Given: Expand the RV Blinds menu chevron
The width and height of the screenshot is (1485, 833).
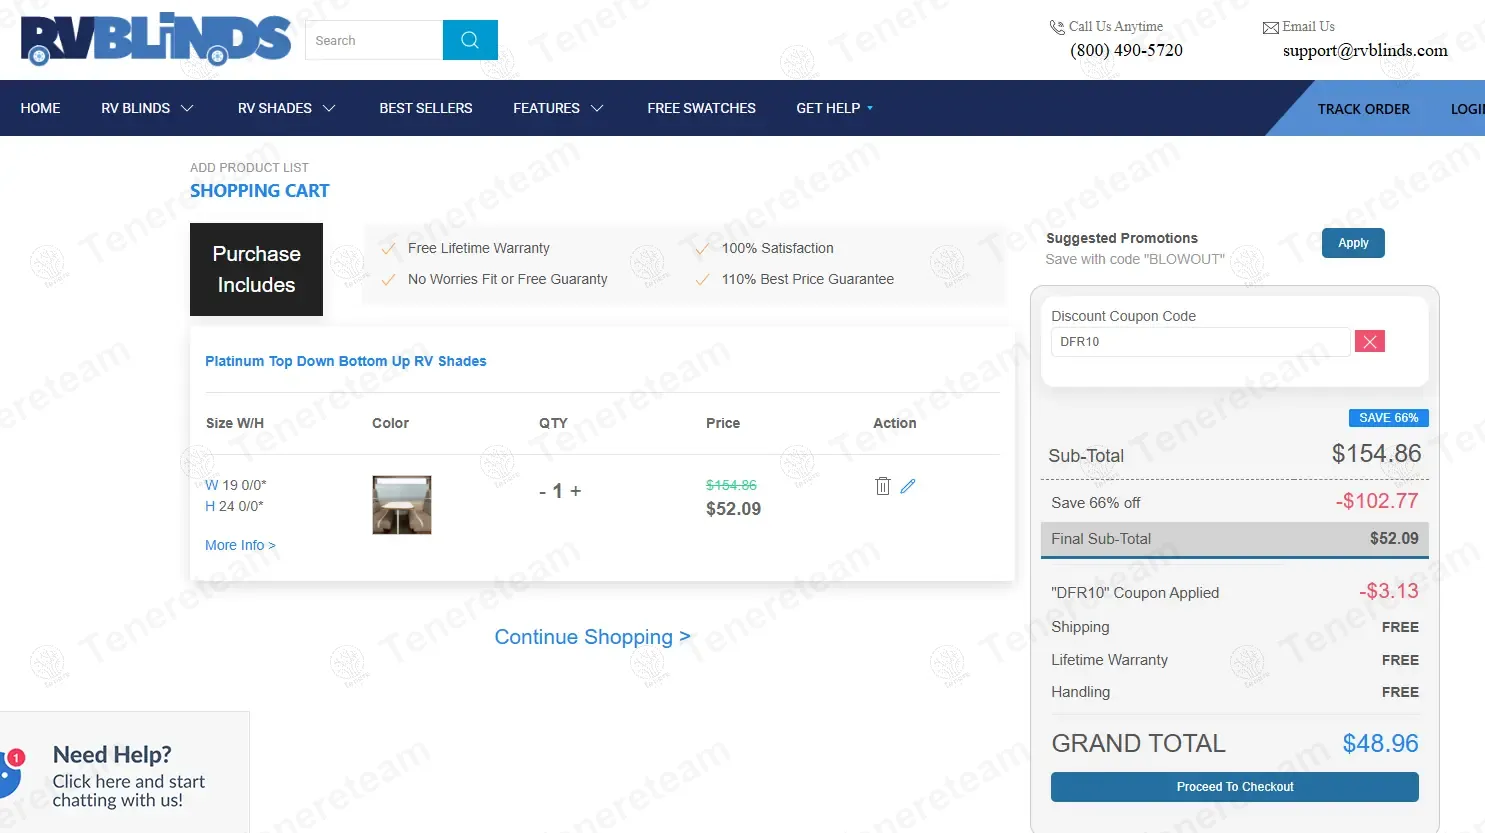Looking at the screenshot, I should [187, 108].
